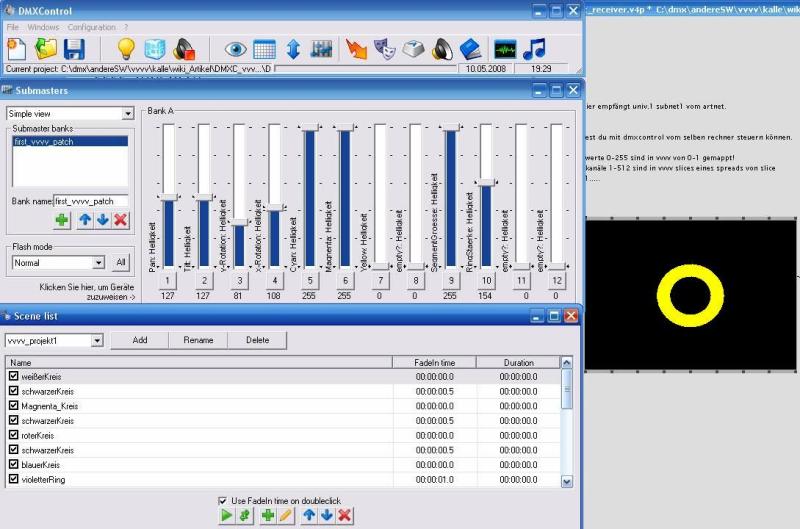Click the light bulb icon in toolbar

(126, 49)
